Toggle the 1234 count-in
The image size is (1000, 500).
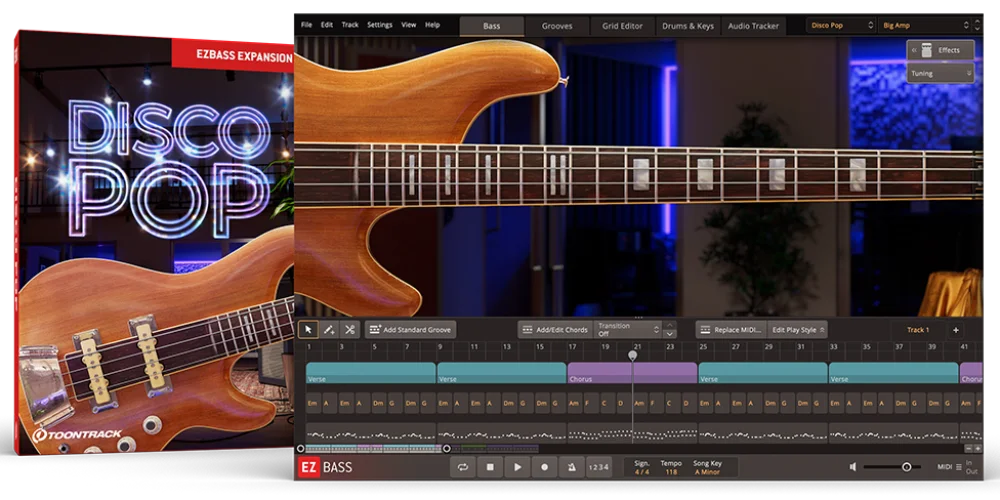pyautogui.click(x=598, y=467)
